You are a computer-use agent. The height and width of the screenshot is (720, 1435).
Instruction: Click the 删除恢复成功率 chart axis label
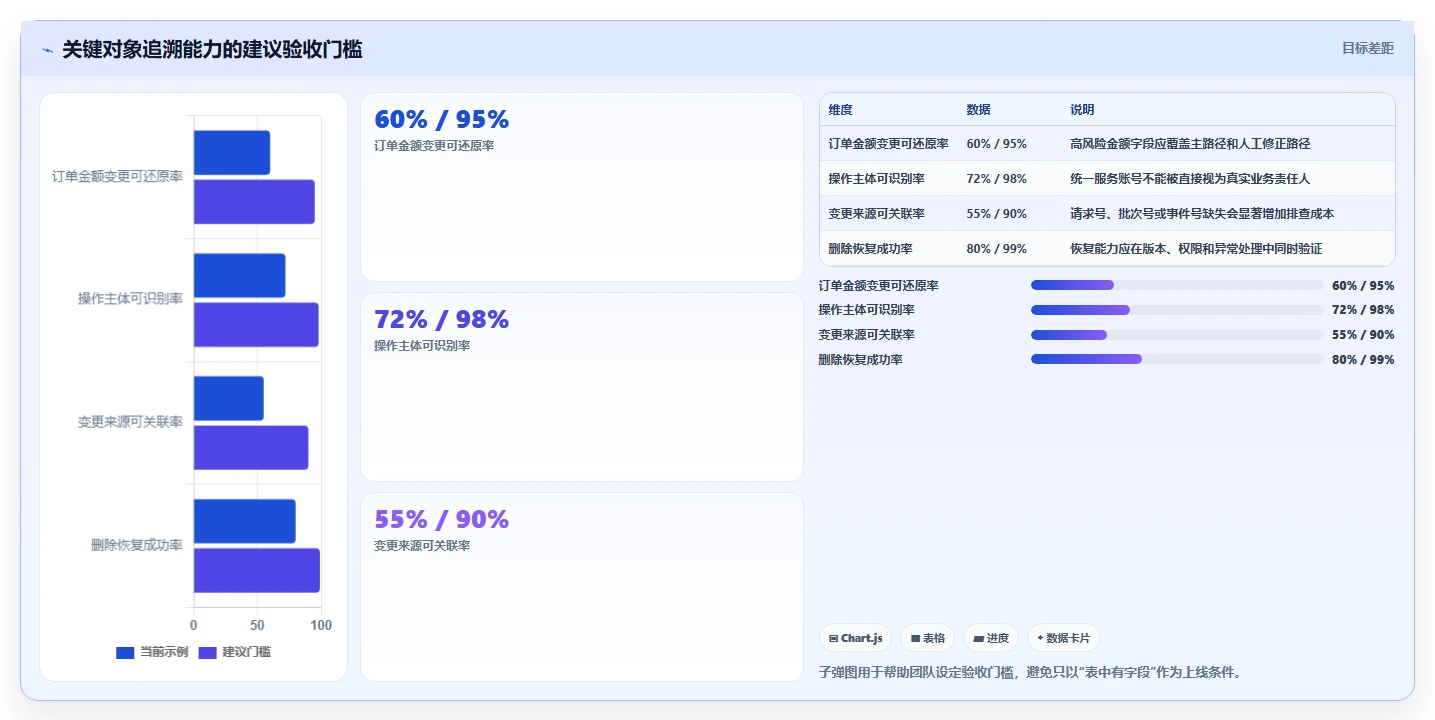(x=137, y=545)
